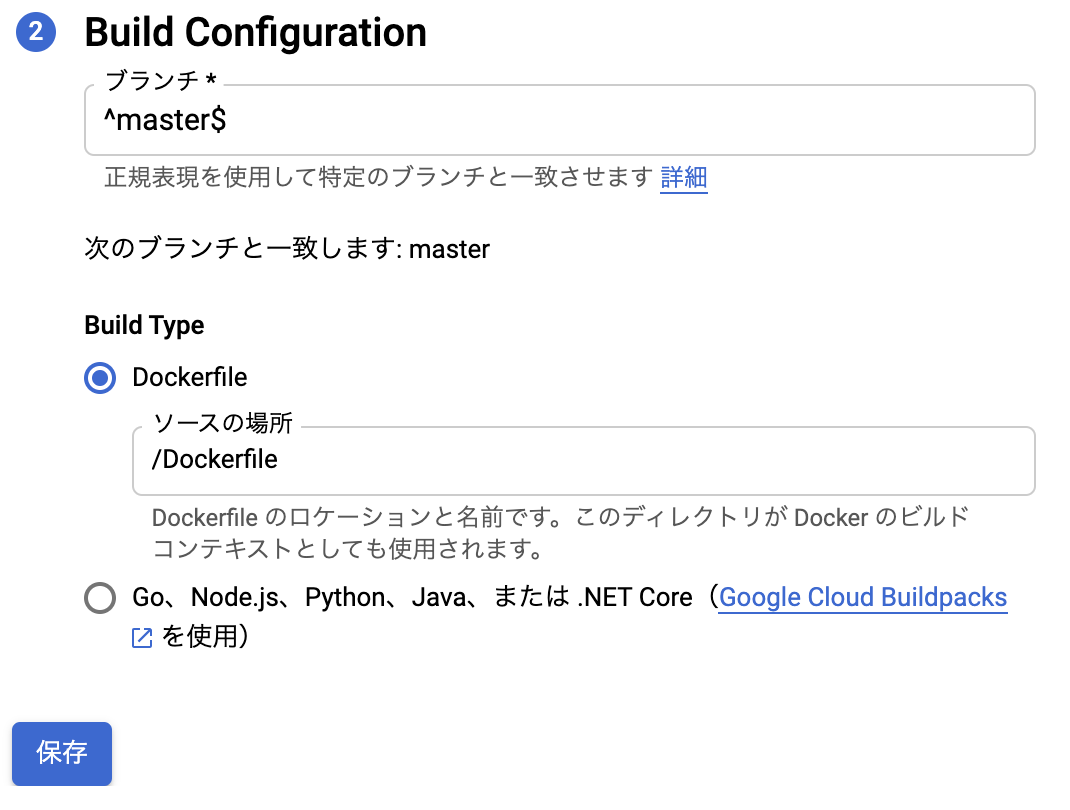This screenshot has height=810, width=1070.
Task: Click the matched branch text showing master
Action: coord(286,249)
